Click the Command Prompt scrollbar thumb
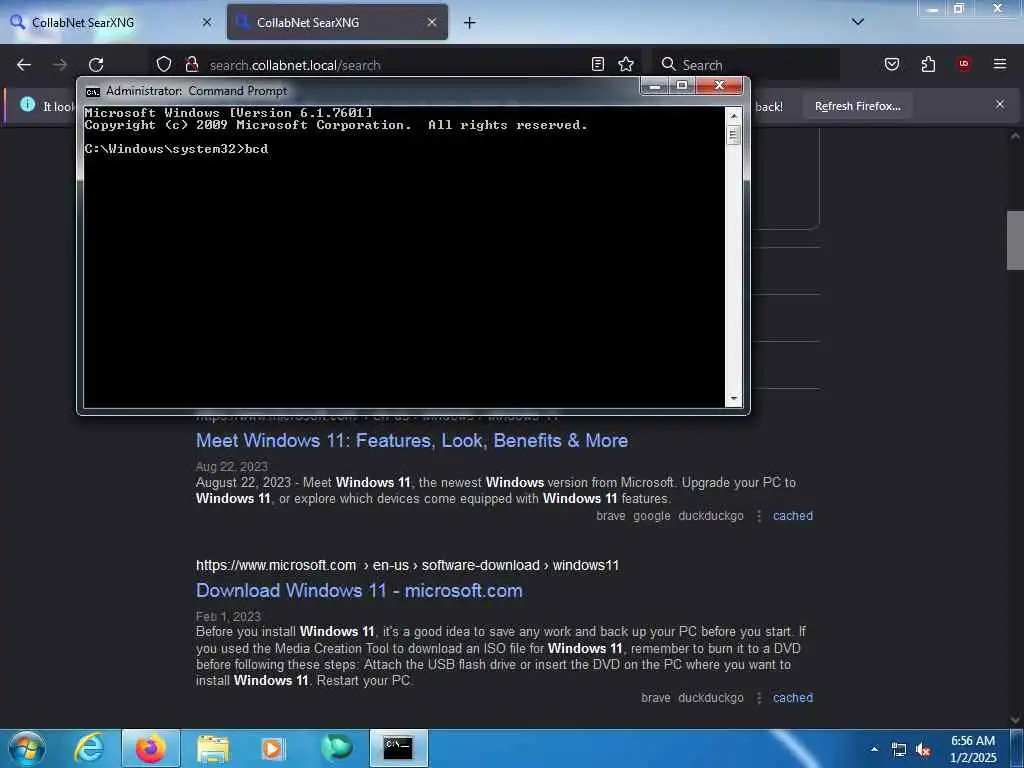The image size is (1024, 768). click(733, 135)
